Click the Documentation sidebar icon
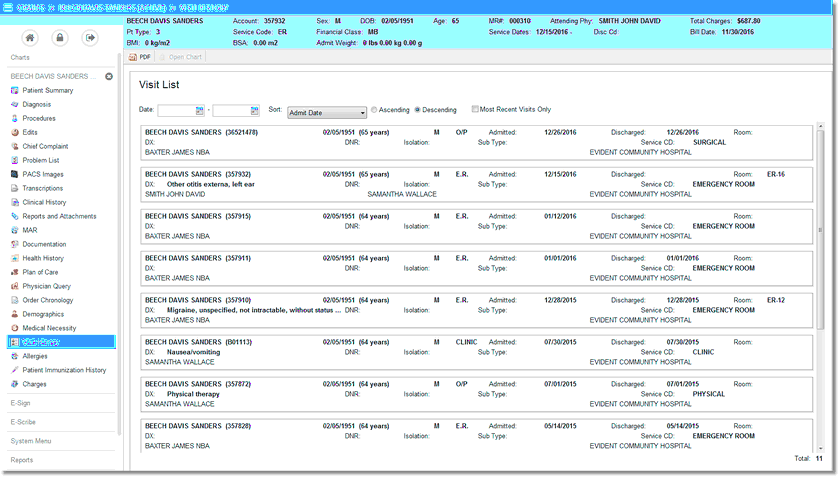Image resolution: width=839 pixels, height=477 pixels. coord(15,244)
